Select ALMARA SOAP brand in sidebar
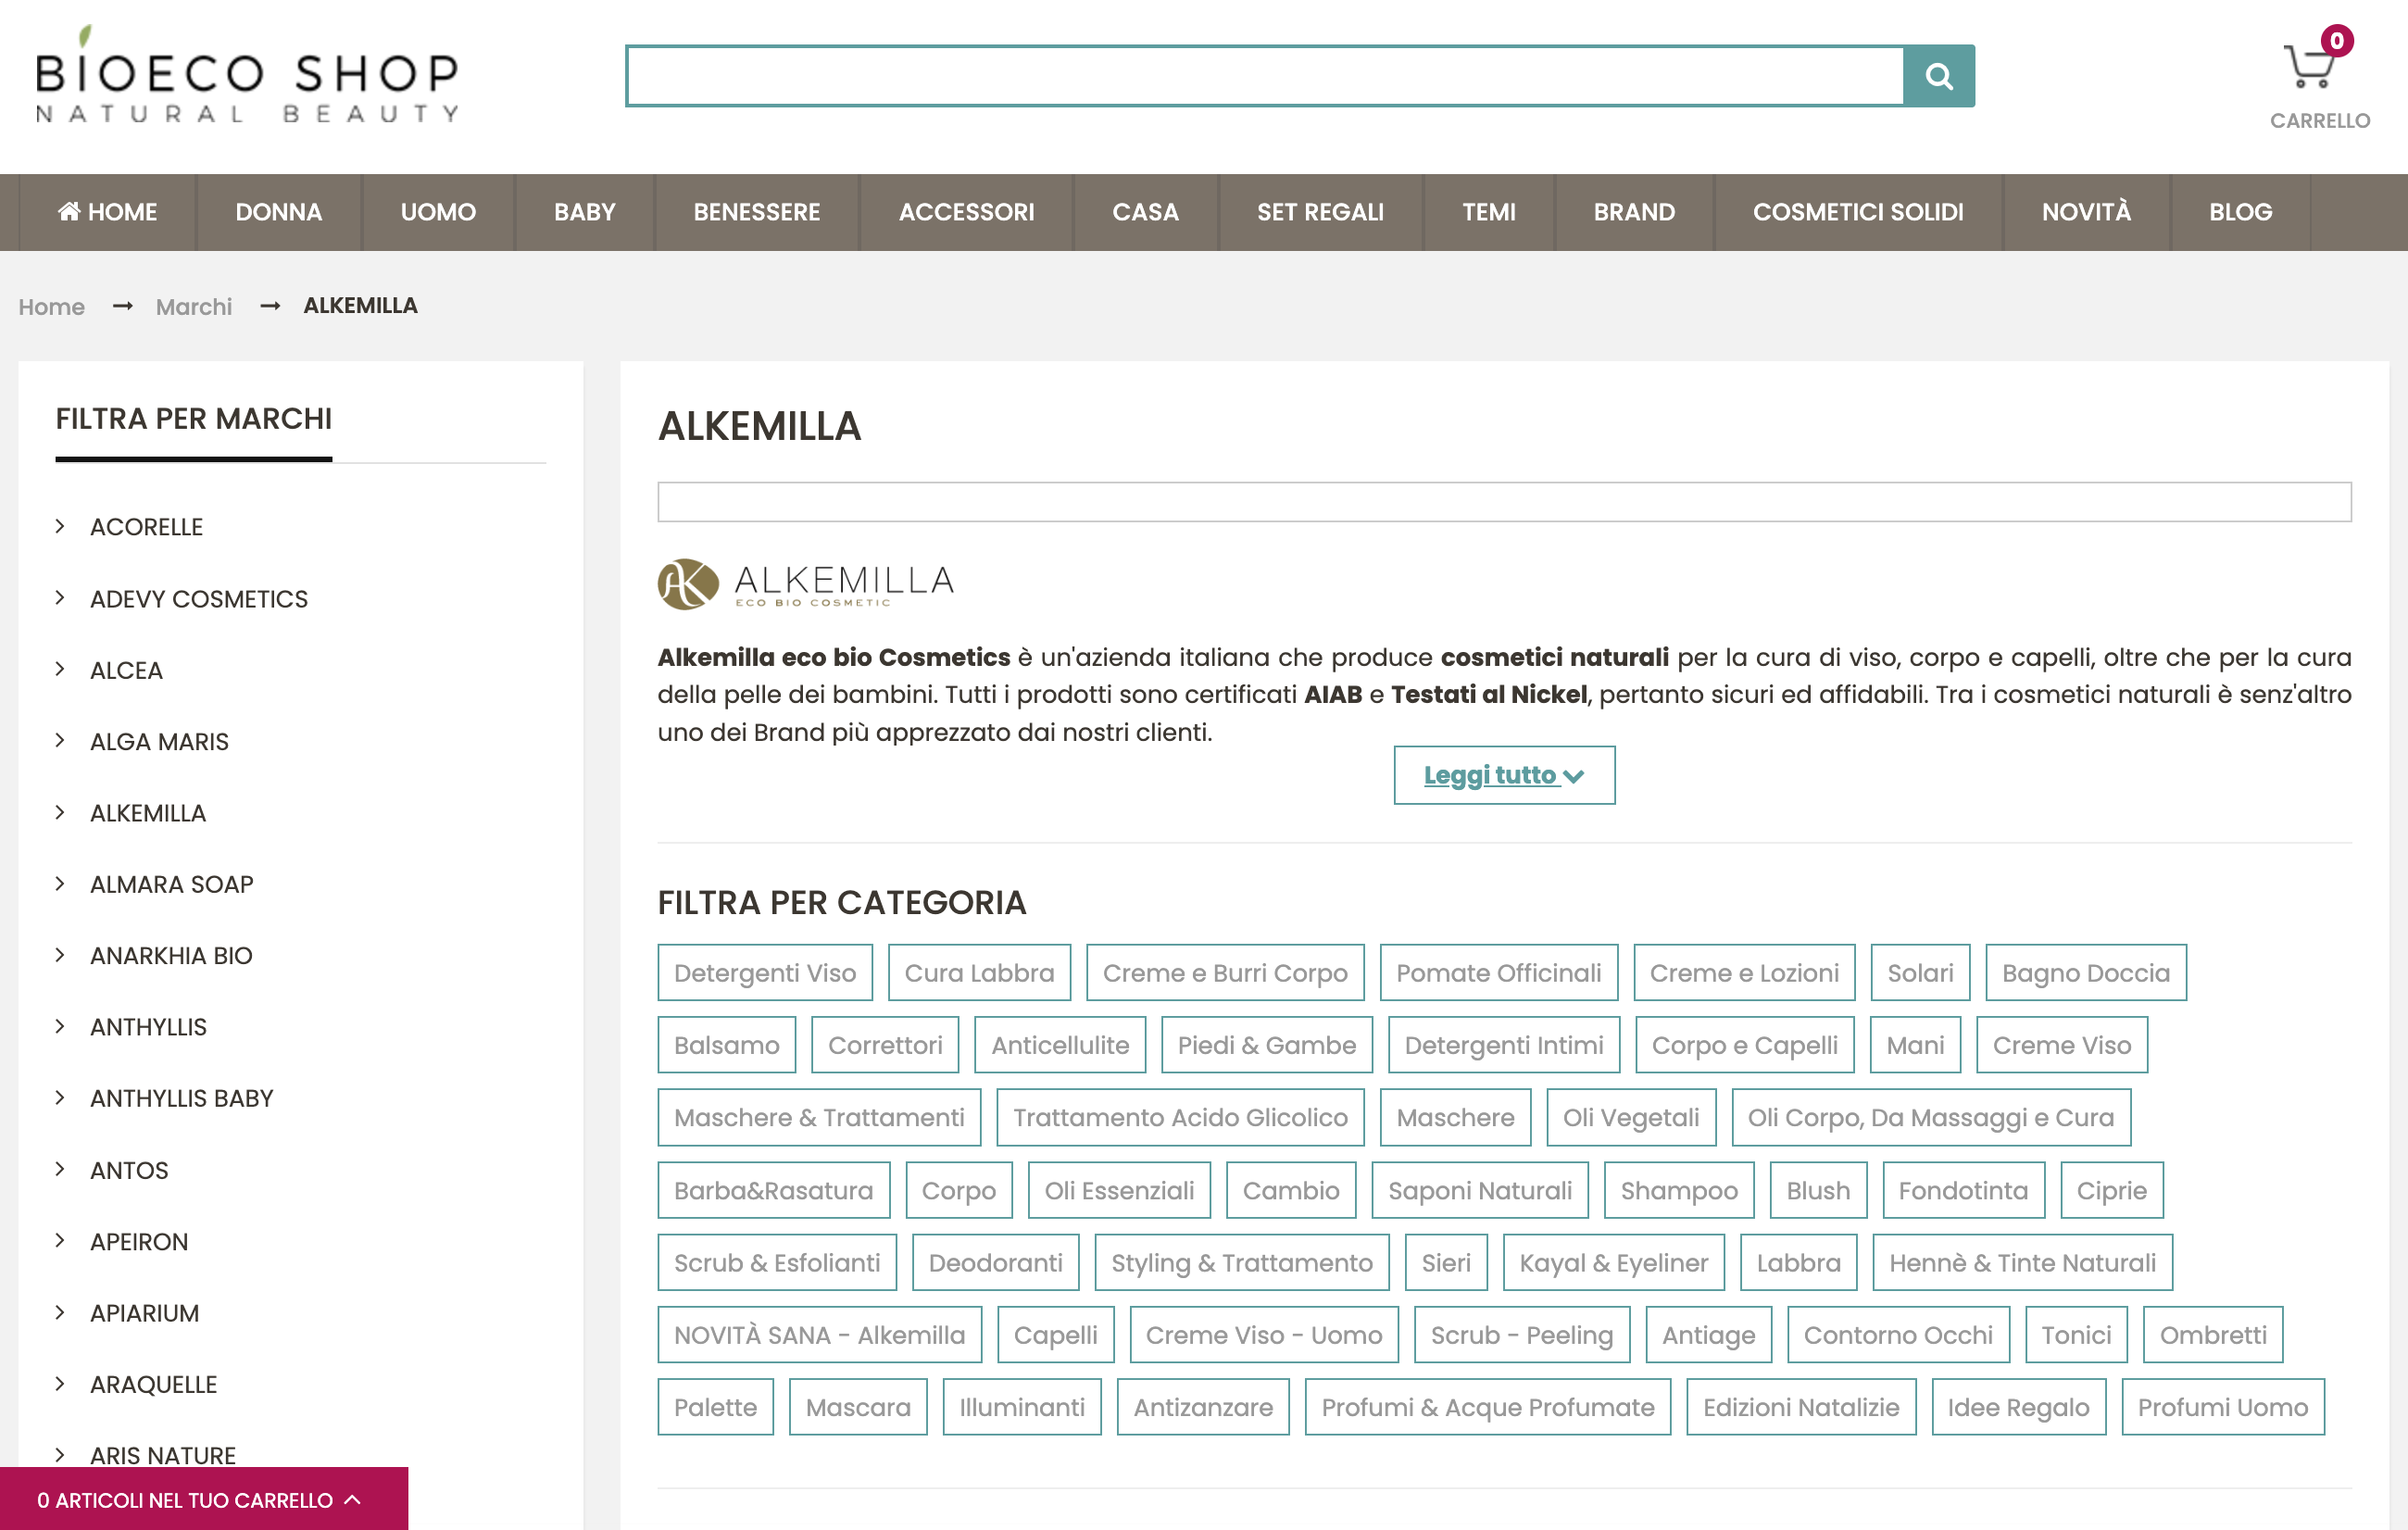The image size is (2408, 1530). click(171, 884)
